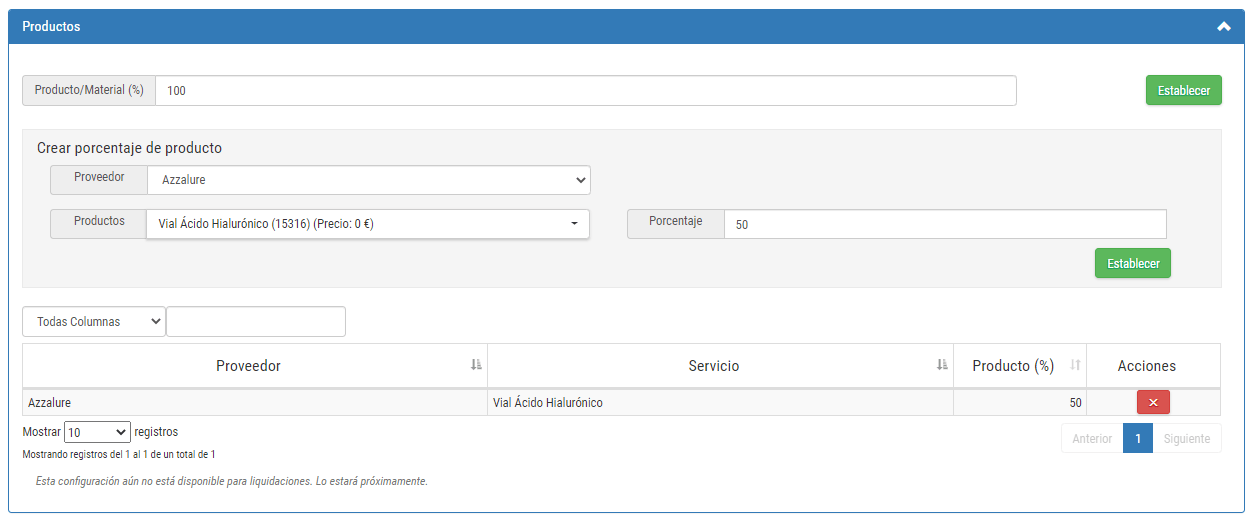Focus the Porcentaje input field
Viewport: 1254px width, 521px height.
(x=945, y=224)
